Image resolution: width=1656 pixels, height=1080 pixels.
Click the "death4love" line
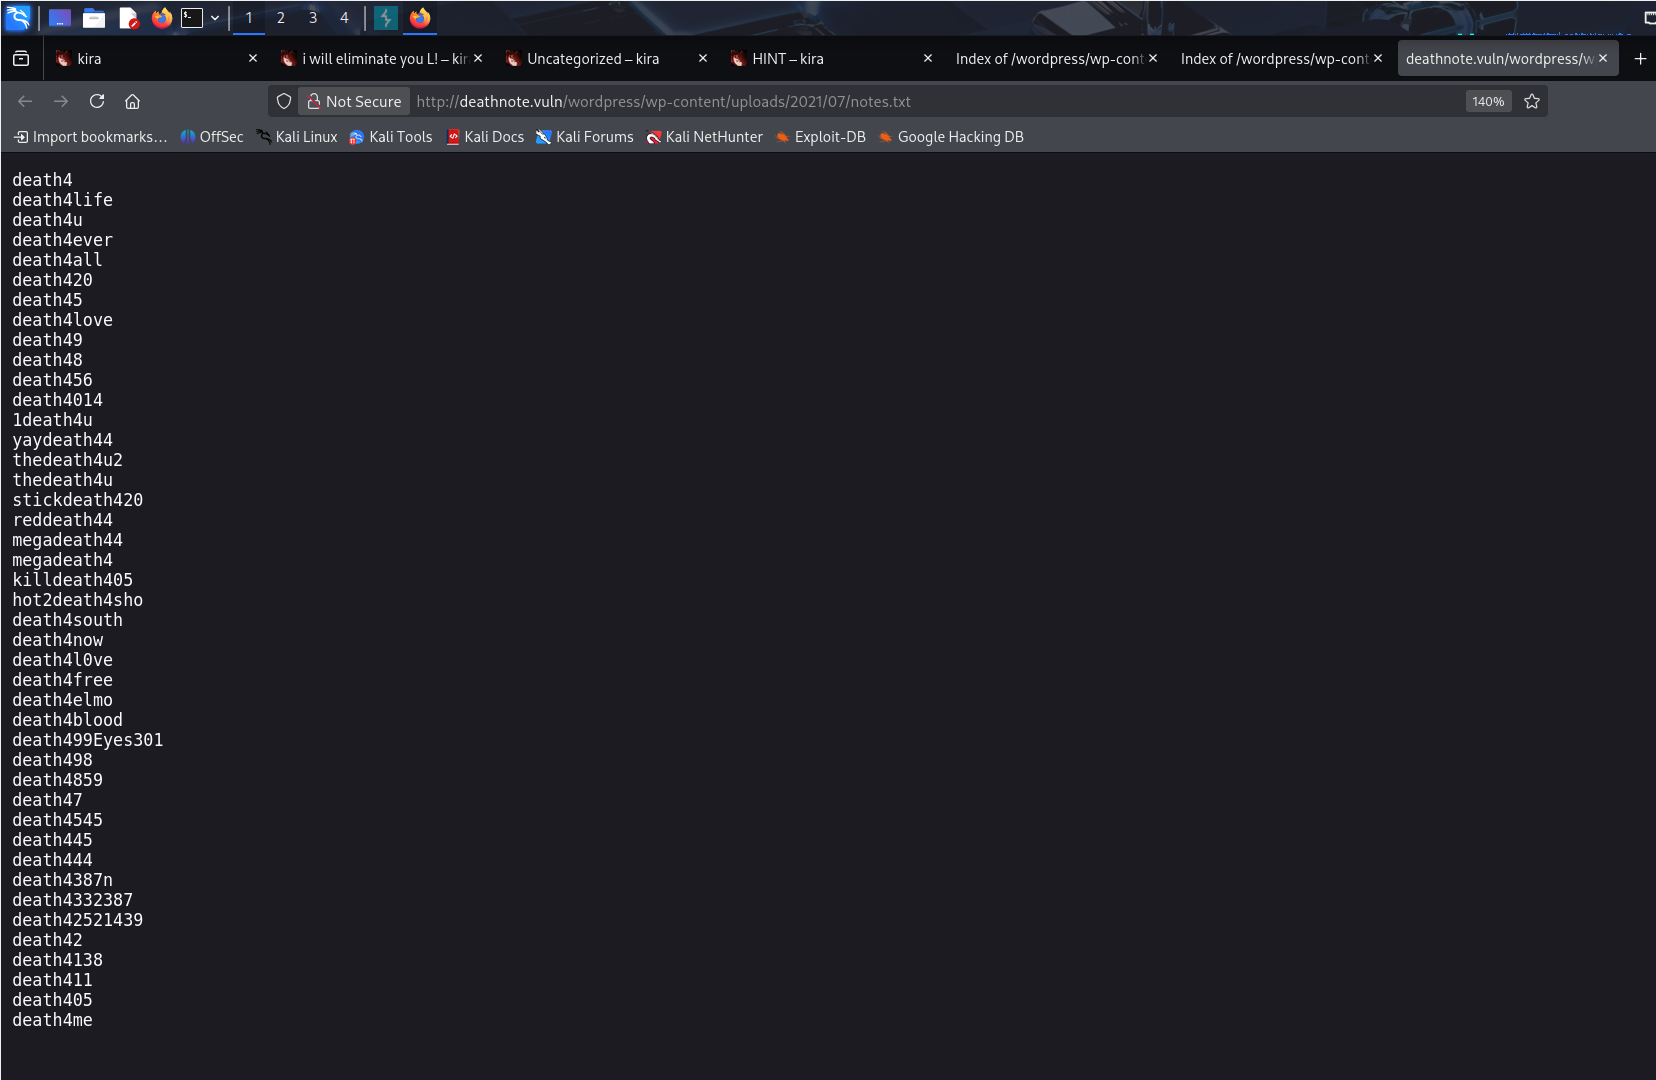tap(63, 320)
